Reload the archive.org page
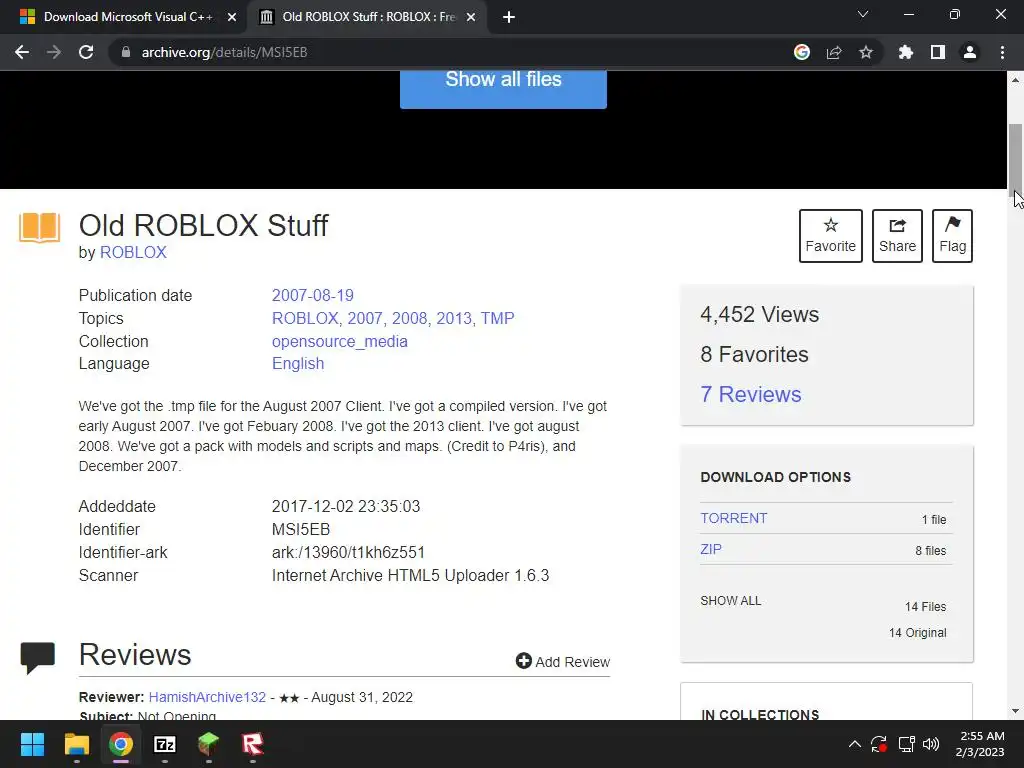The height and width of the screenshot is (768, 1024). click(x=86, y=52)
